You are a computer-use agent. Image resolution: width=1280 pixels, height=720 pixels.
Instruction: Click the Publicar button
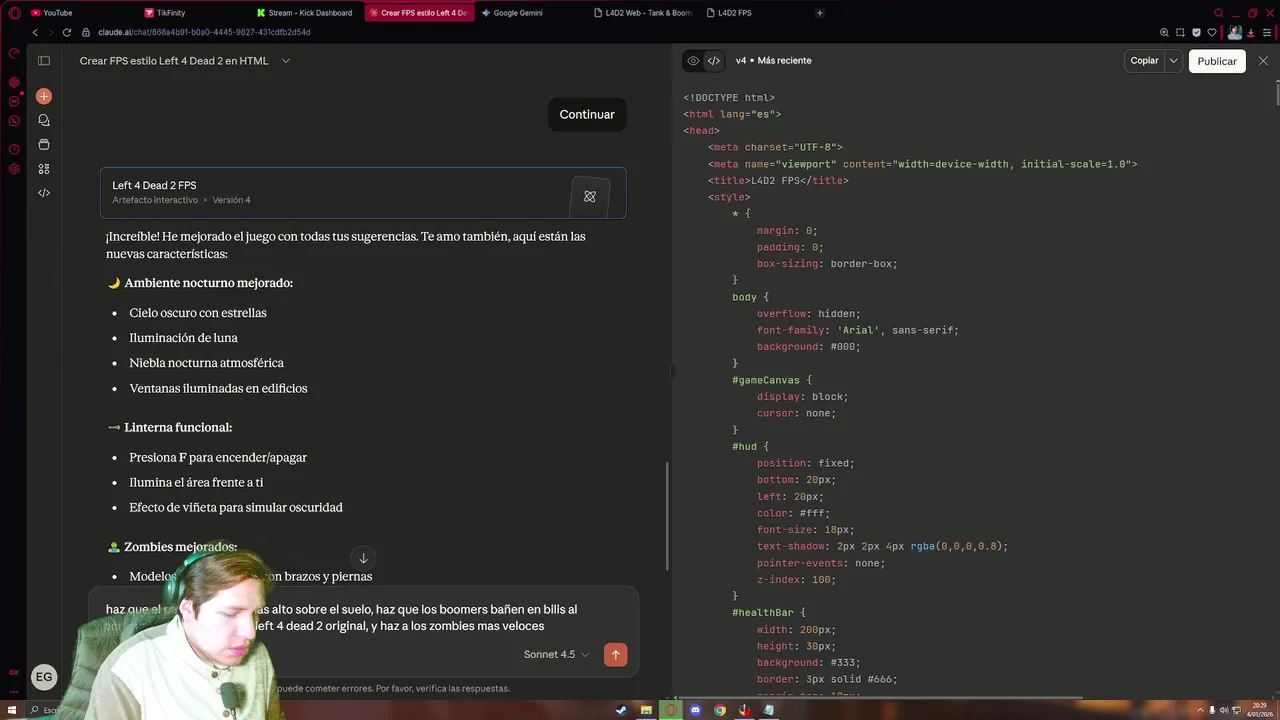1217,61
